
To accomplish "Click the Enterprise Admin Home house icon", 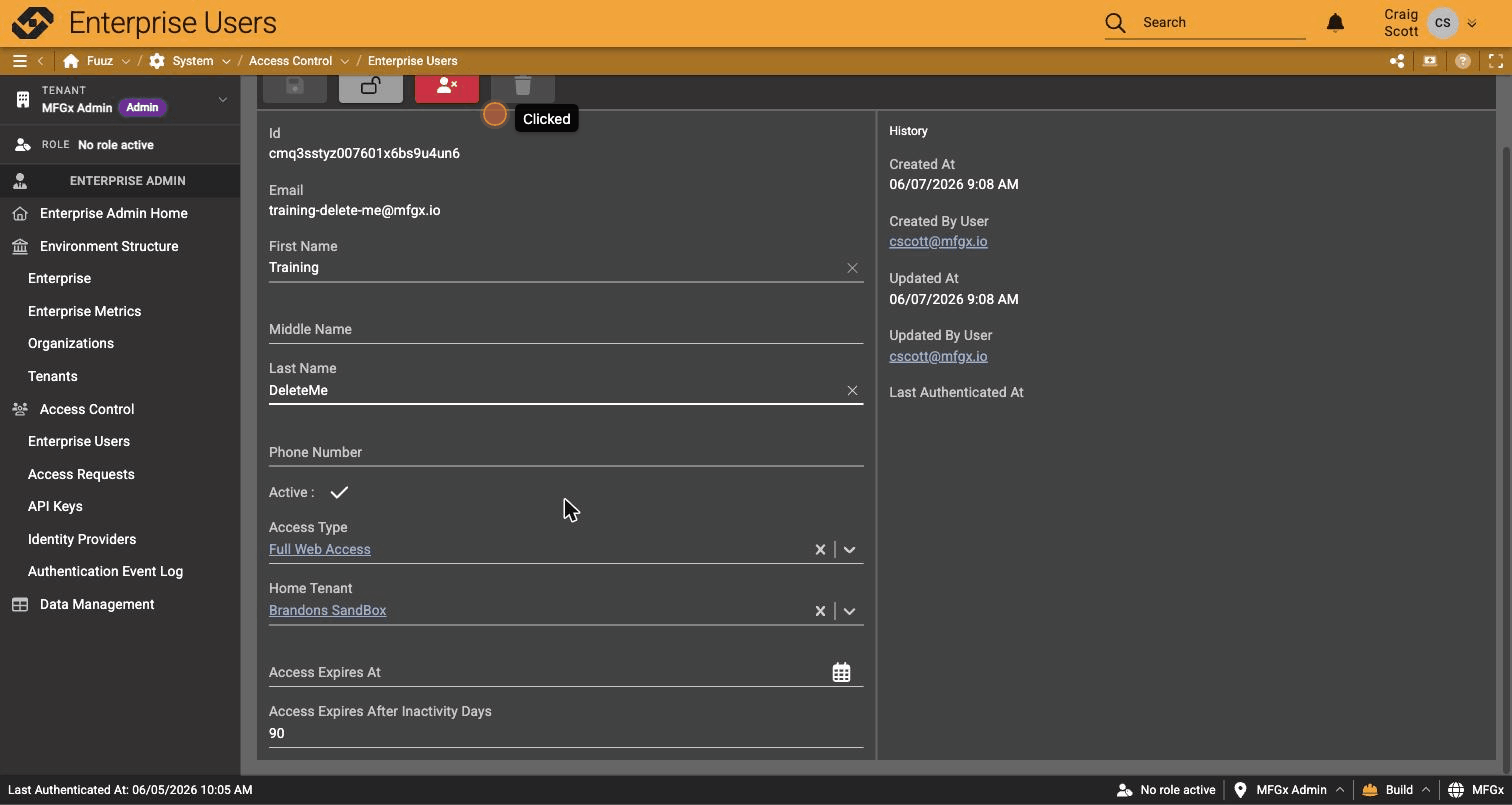I will [x=20, y=214].
